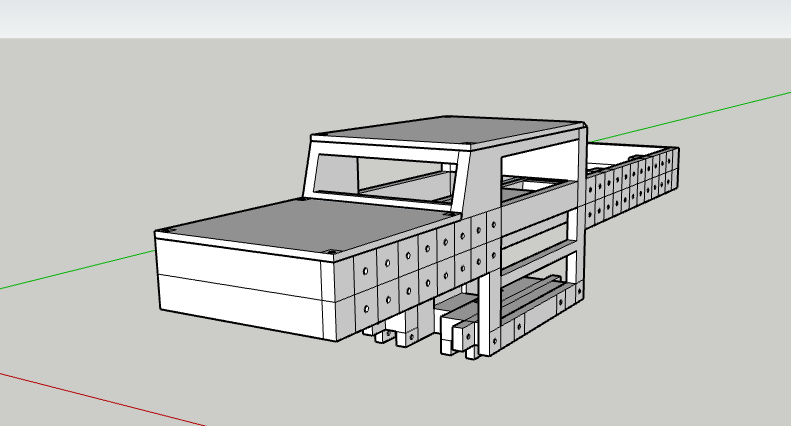Screen dimensions: 791x426
Task: Select the dark gray hood top face
Action: 308,224
